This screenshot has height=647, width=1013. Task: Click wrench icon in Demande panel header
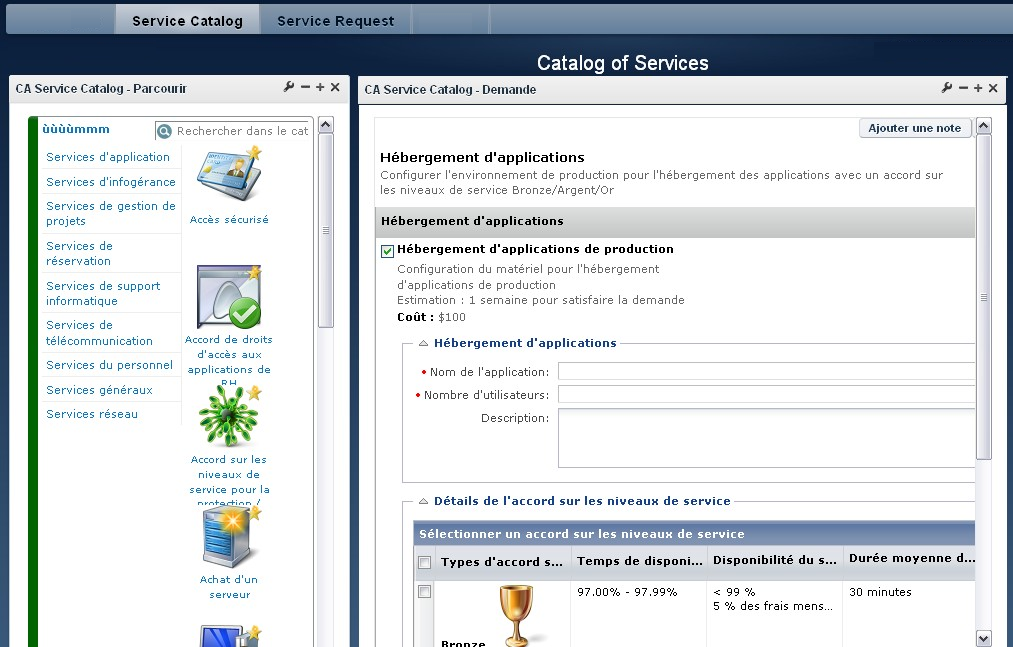pos(947,88)
